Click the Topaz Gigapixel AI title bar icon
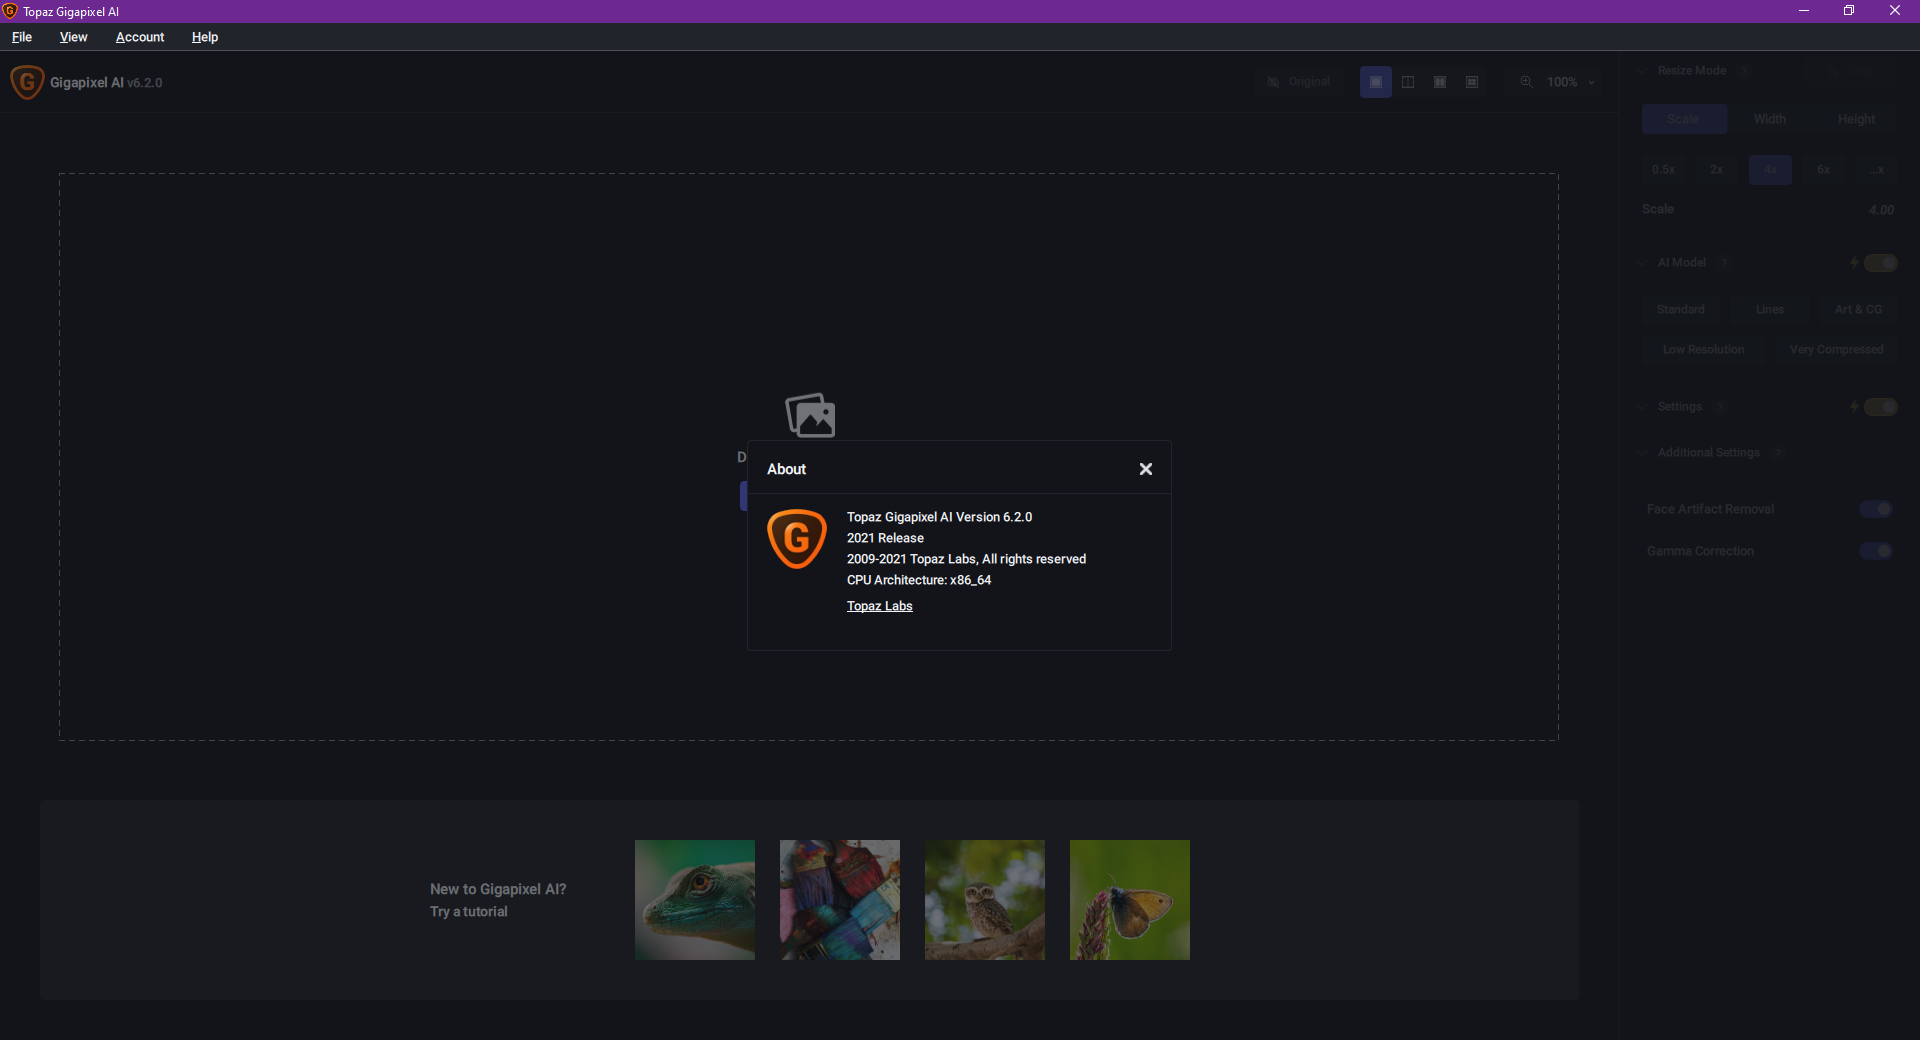This screenshot has width=1920, height=1040. 10,11
